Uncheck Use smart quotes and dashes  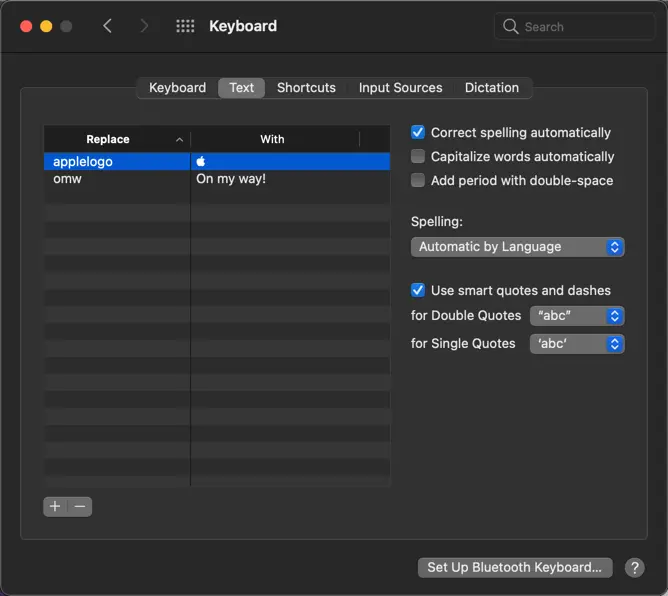(418, 290)
